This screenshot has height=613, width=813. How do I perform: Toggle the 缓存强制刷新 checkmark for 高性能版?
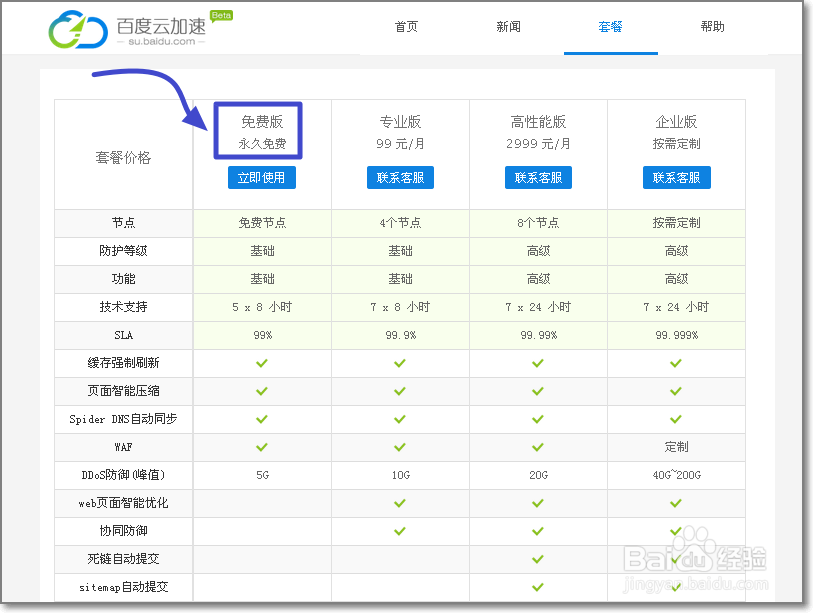(x=537, y=363)
